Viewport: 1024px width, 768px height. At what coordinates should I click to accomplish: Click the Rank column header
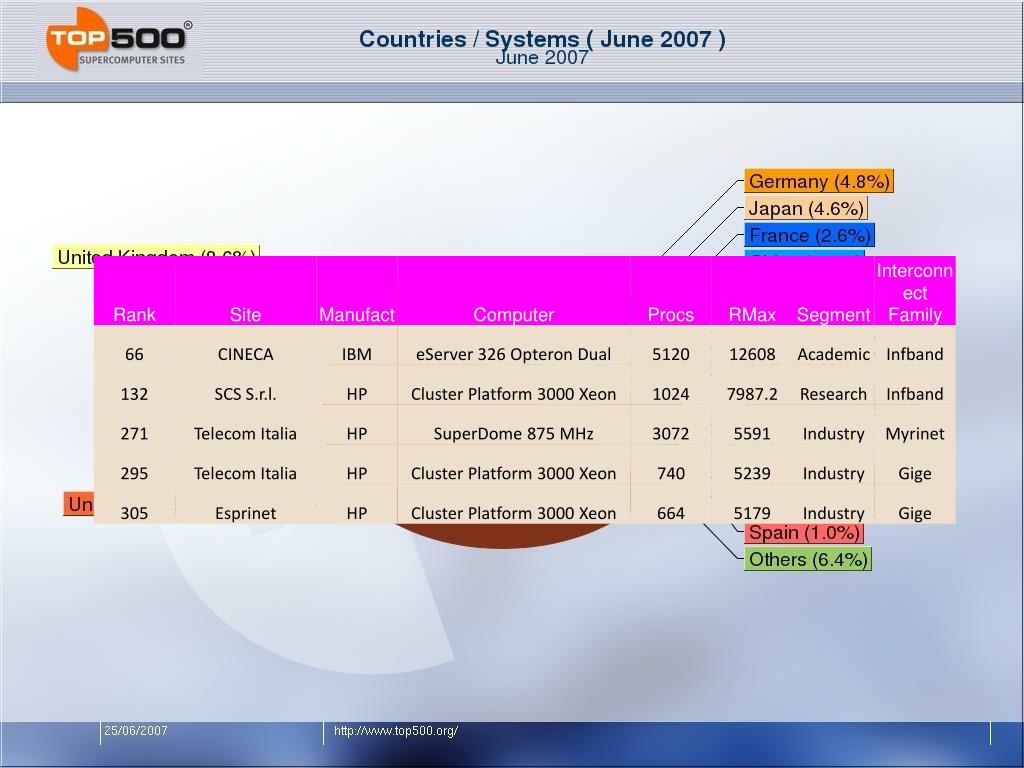coord(135,315)
